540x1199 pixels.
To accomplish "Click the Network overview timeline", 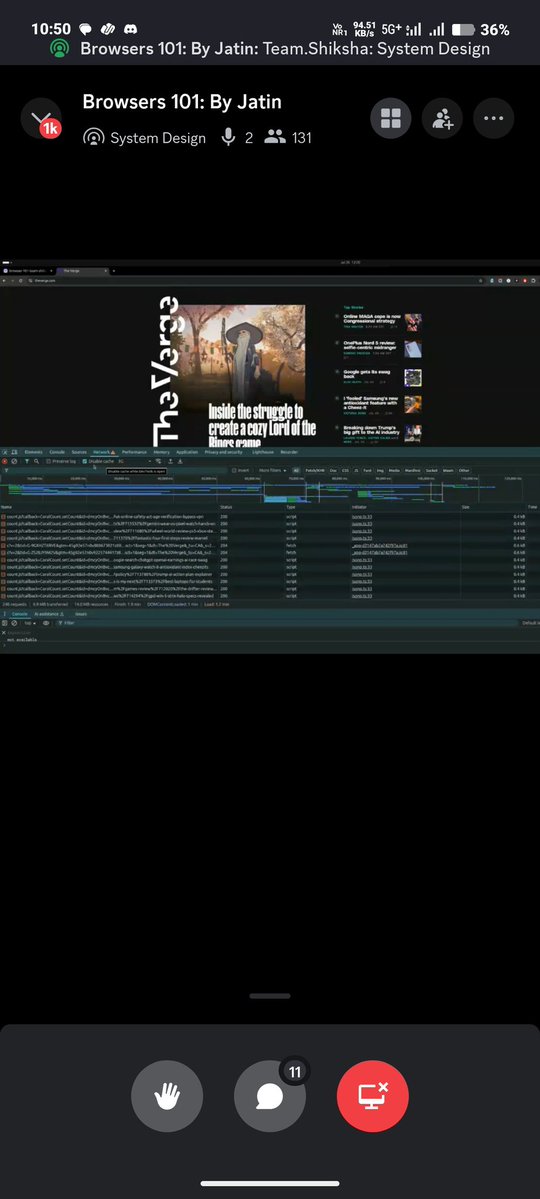I will pyautogui.click(x=270, y=489).
